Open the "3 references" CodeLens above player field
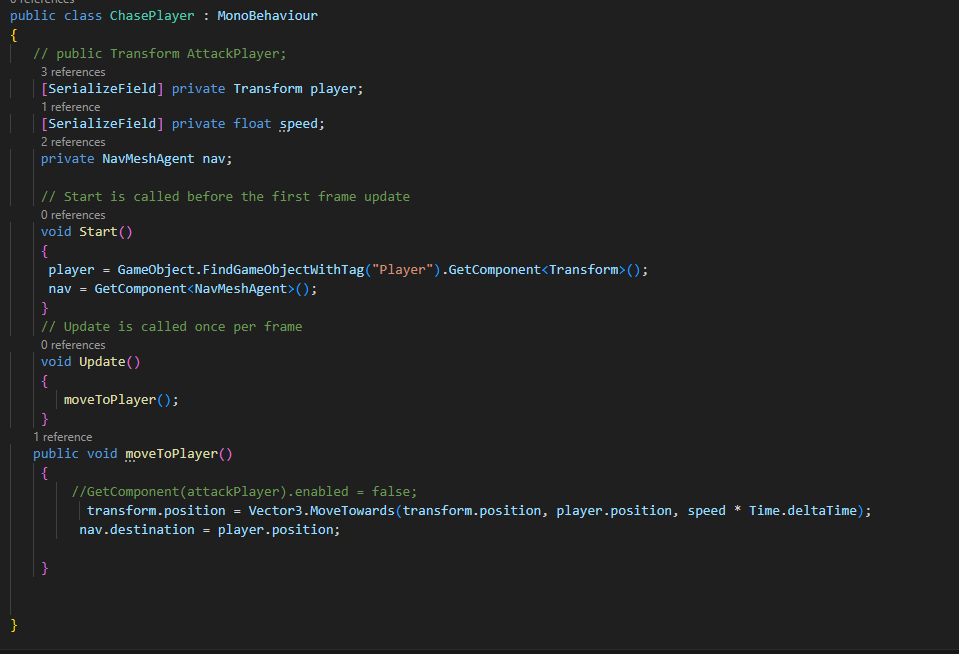This screenshot has width=959, height=654. click(x=73, y=72)
